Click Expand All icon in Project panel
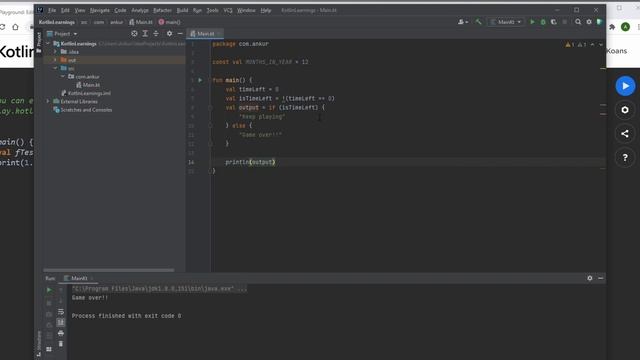The image size is (640, 360). (145, 33)
